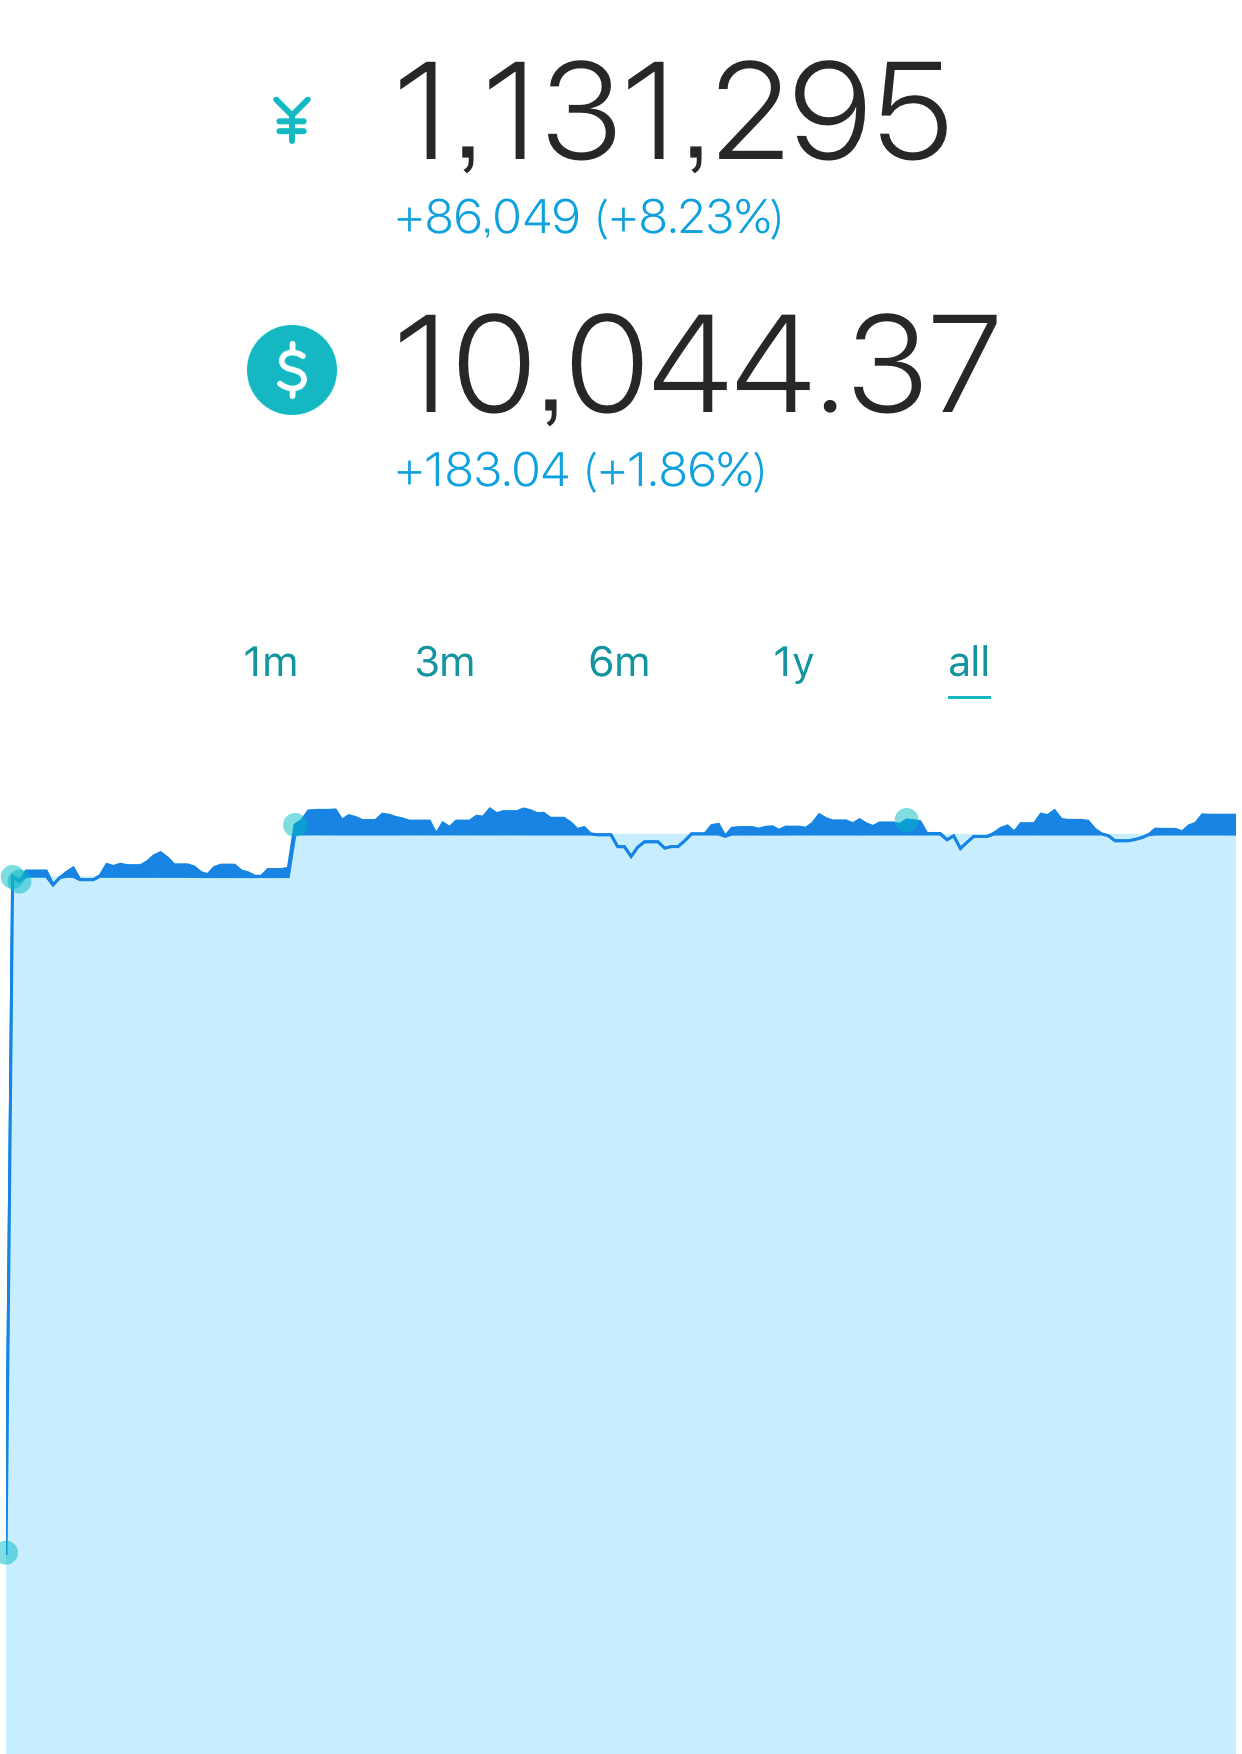Viewport: 1242px width, 1754px height.
Task: Click the 10,044.37 dollar balance
Action: (697, 363)
